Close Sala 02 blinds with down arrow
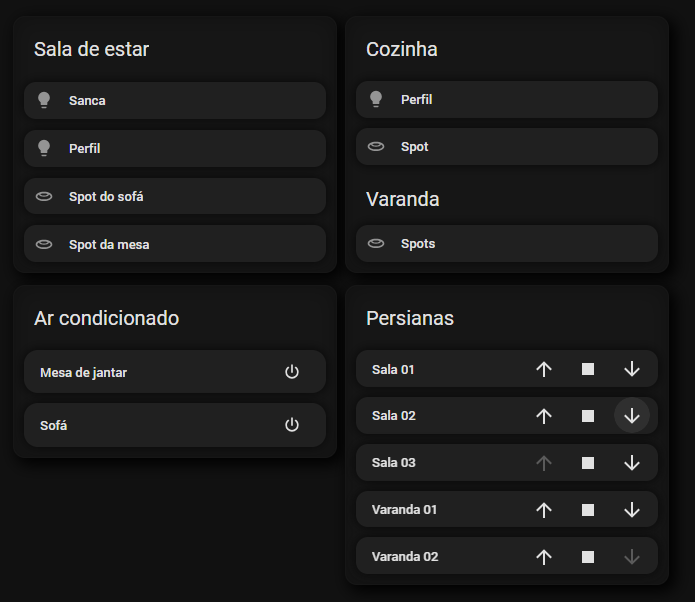Screen dimensions: 695x602 632,416
